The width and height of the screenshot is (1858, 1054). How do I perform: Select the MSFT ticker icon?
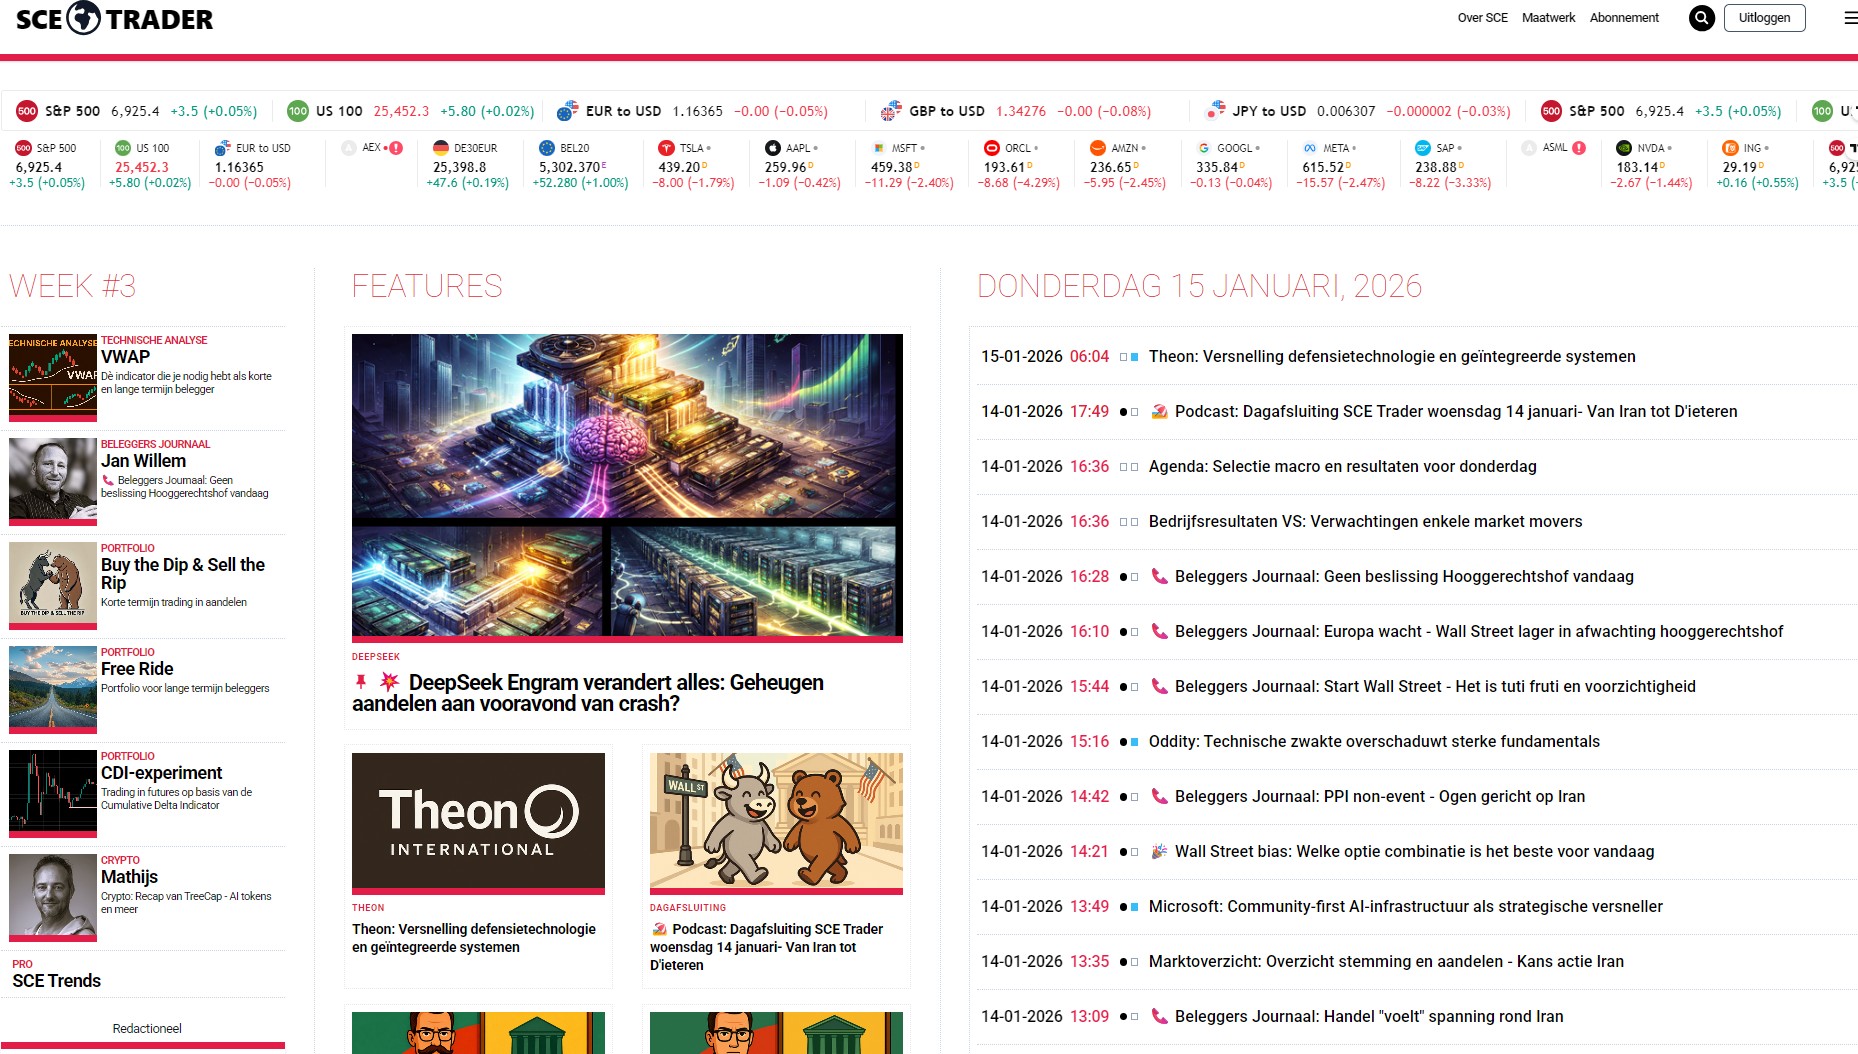click(x=878, y=148)
